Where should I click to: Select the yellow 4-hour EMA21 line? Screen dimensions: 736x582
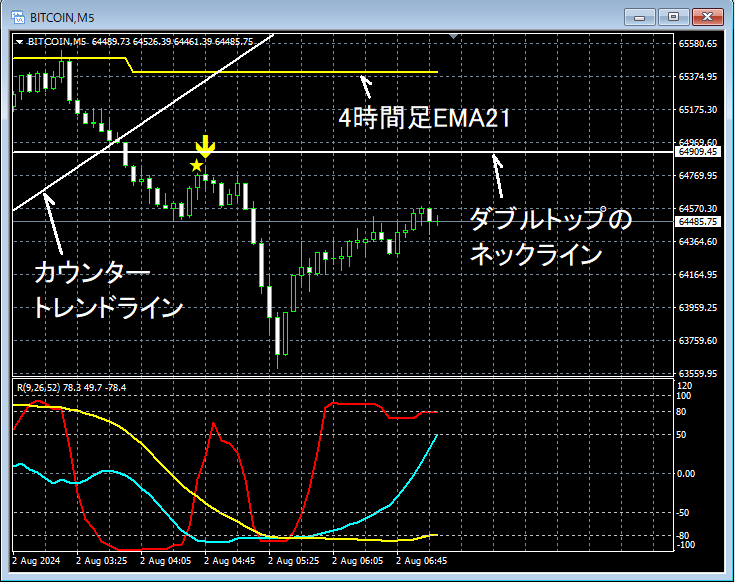(x=282, y=72)
